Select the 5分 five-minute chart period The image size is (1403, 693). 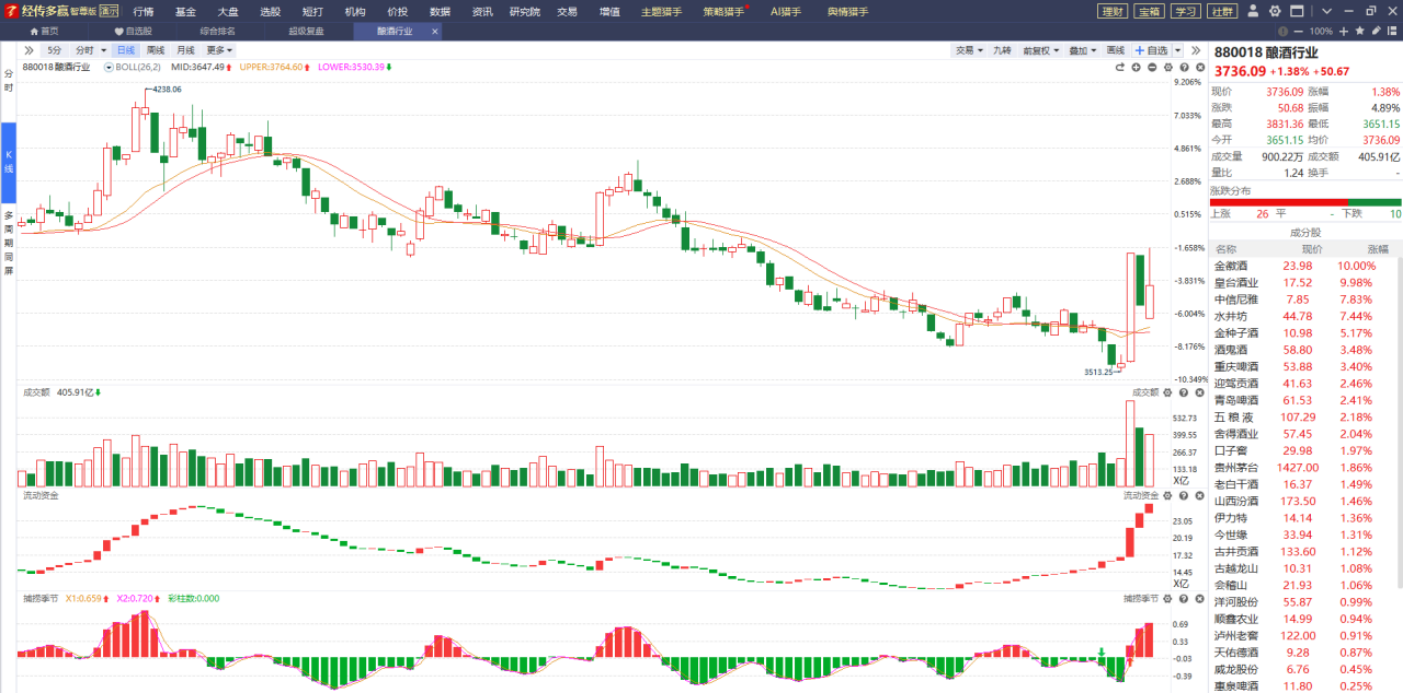53,50
